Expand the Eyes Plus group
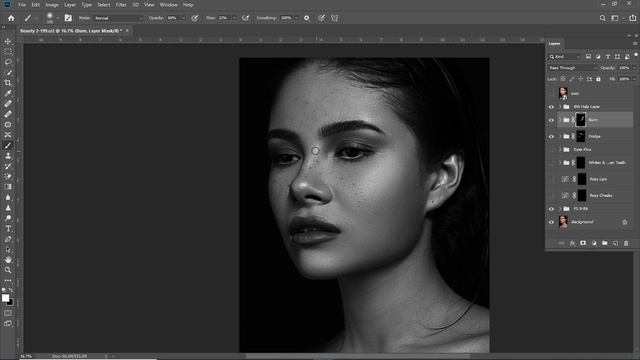 point(560,150)
